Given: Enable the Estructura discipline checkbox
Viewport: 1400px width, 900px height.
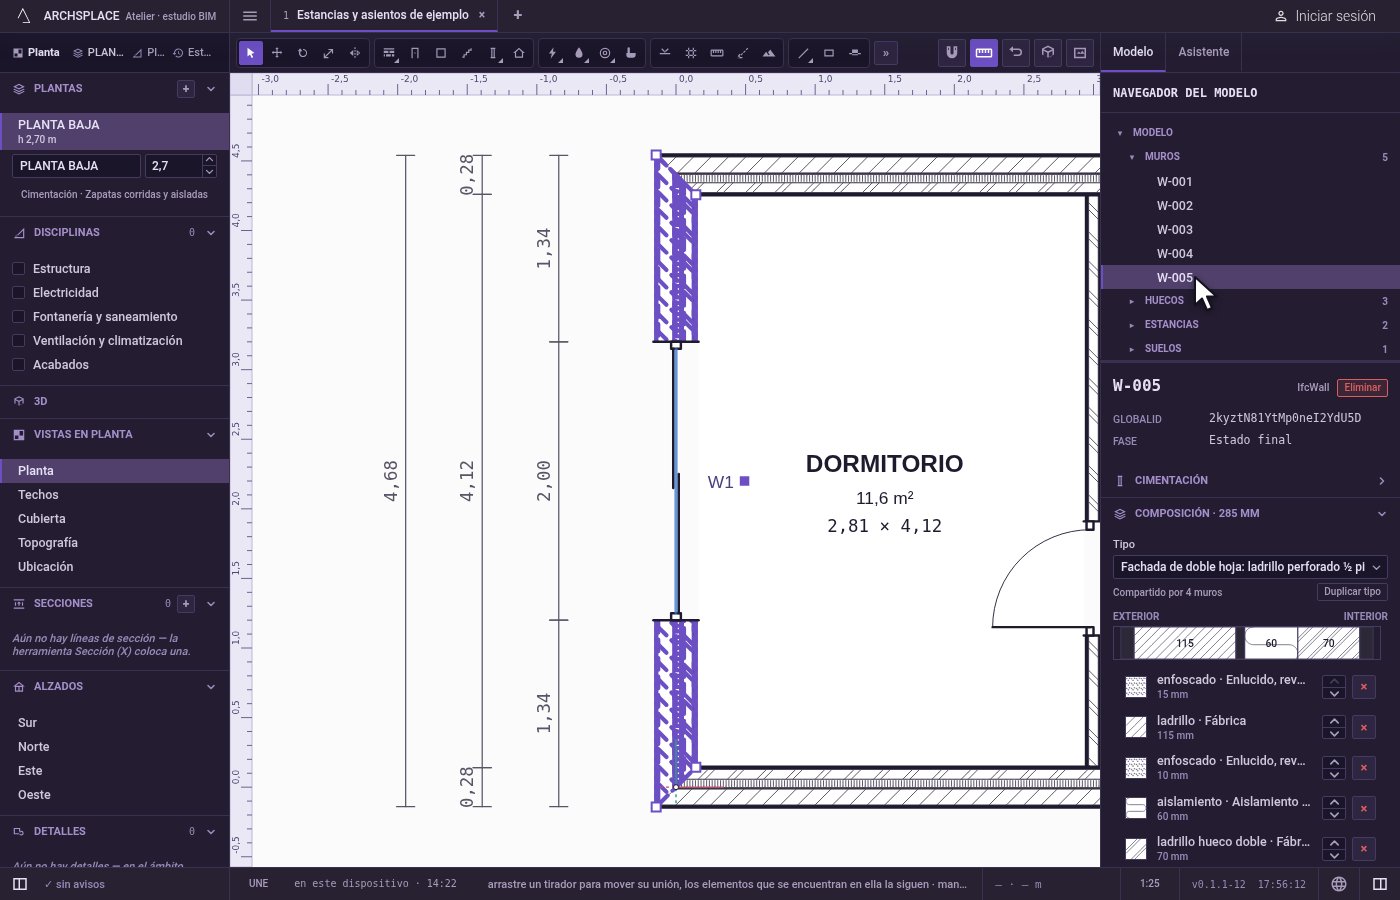Looking at the screenshot, I should coord(18,269).
